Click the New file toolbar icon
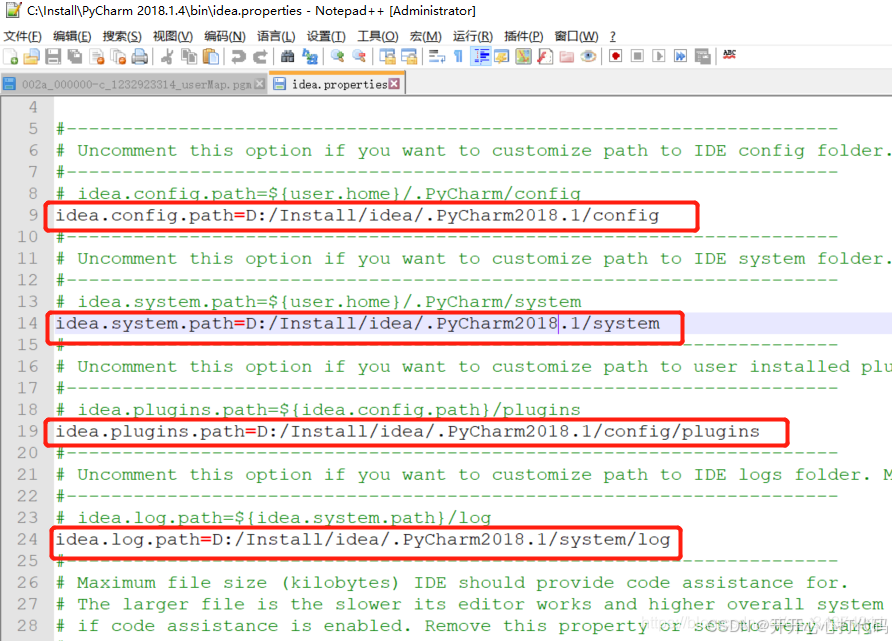Viewport: 892px width, 641px height. coord(11,56)
